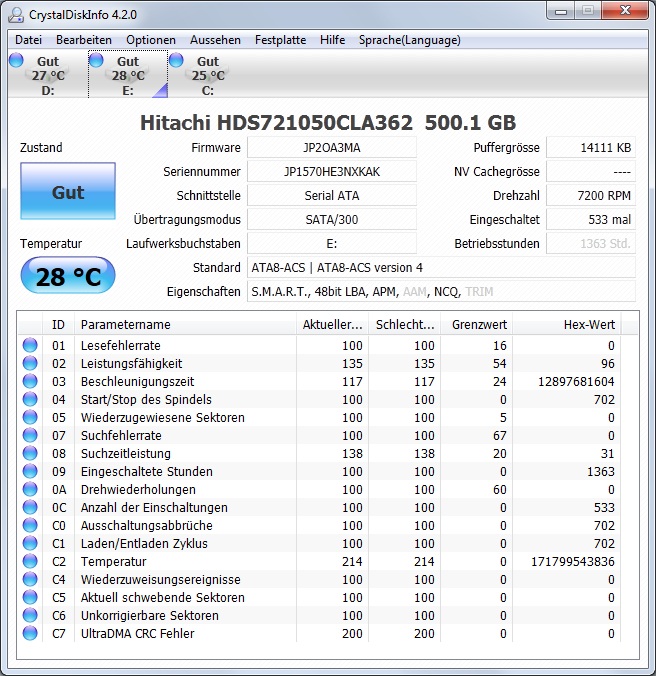Click status icon of Unkorrigierbare Sektoren row
656x676 pixels.
(30, 615)
